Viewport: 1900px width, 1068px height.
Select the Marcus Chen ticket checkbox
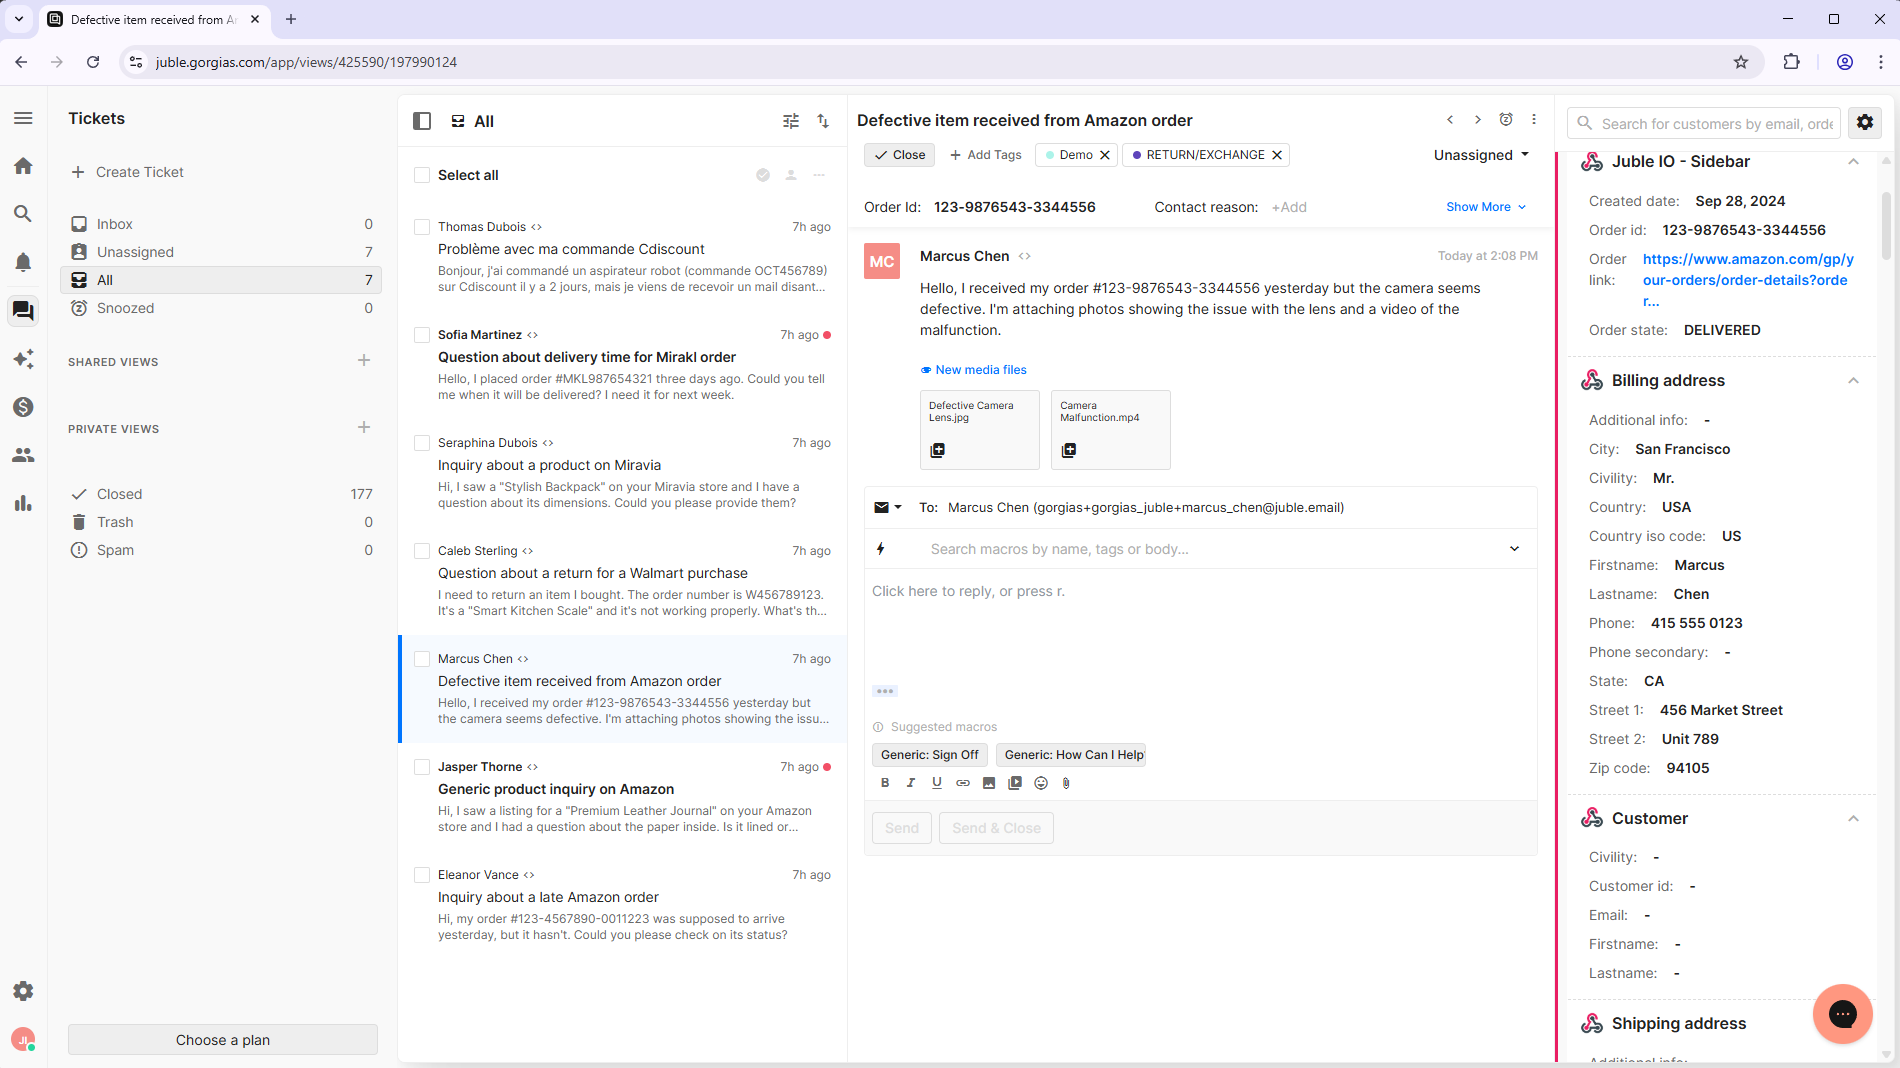422,659
